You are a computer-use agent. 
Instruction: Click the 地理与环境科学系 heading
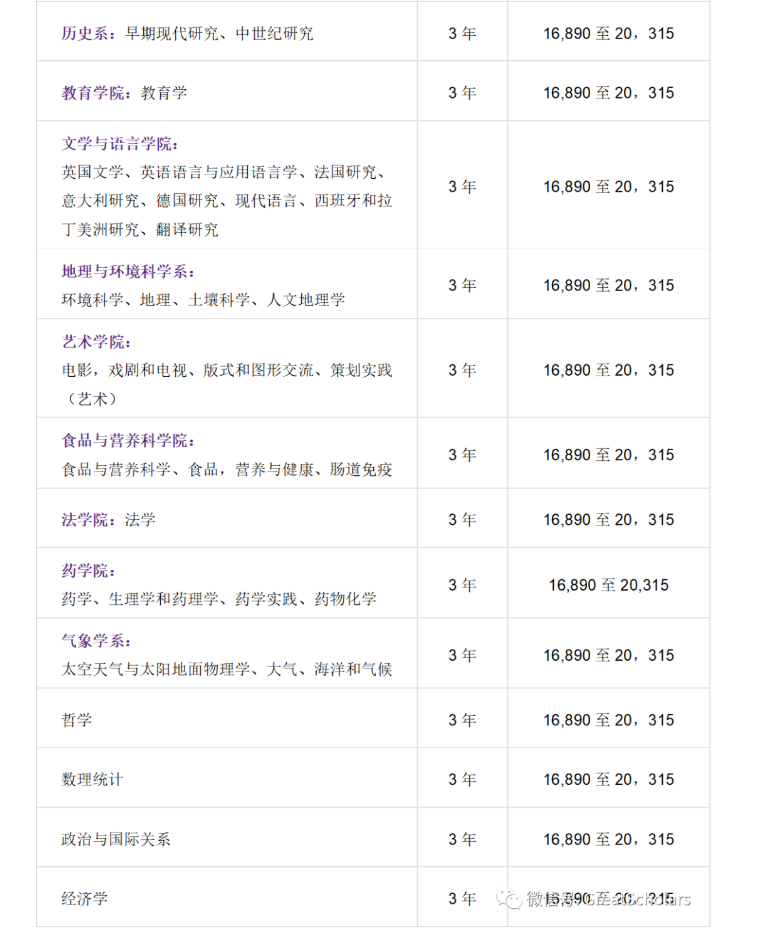click(x=128, y=272)
